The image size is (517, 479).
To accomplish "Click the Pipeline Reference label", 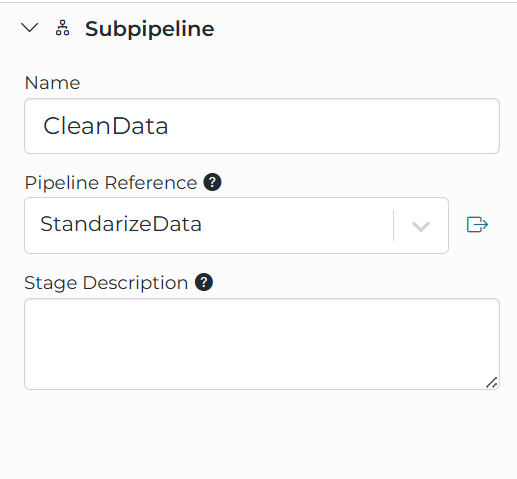I will click(x=111, y=183).
